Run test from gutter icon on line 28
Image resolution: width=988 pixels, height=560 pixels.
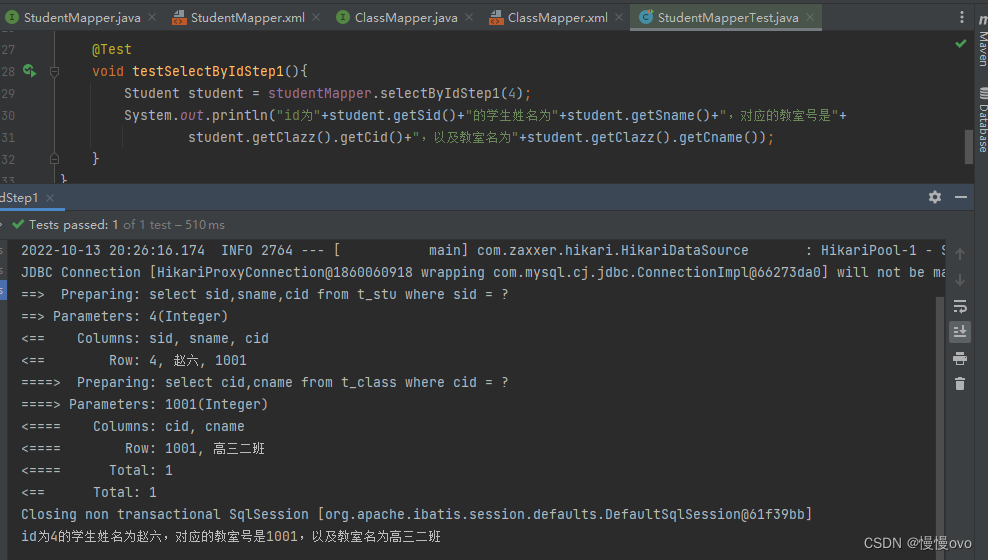[30, 71]
